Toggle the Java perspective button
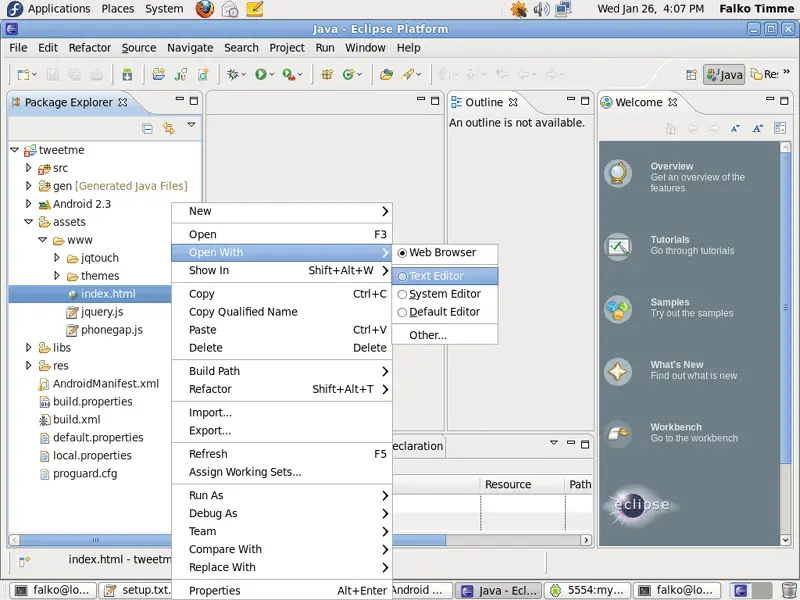Screen dimensions: 800x600 724,74
